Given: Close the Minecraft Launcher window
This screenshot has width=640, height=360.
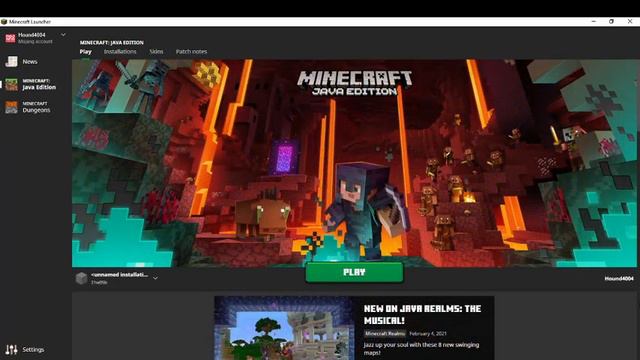Looking at the screenshot, I should pos(630,21).
